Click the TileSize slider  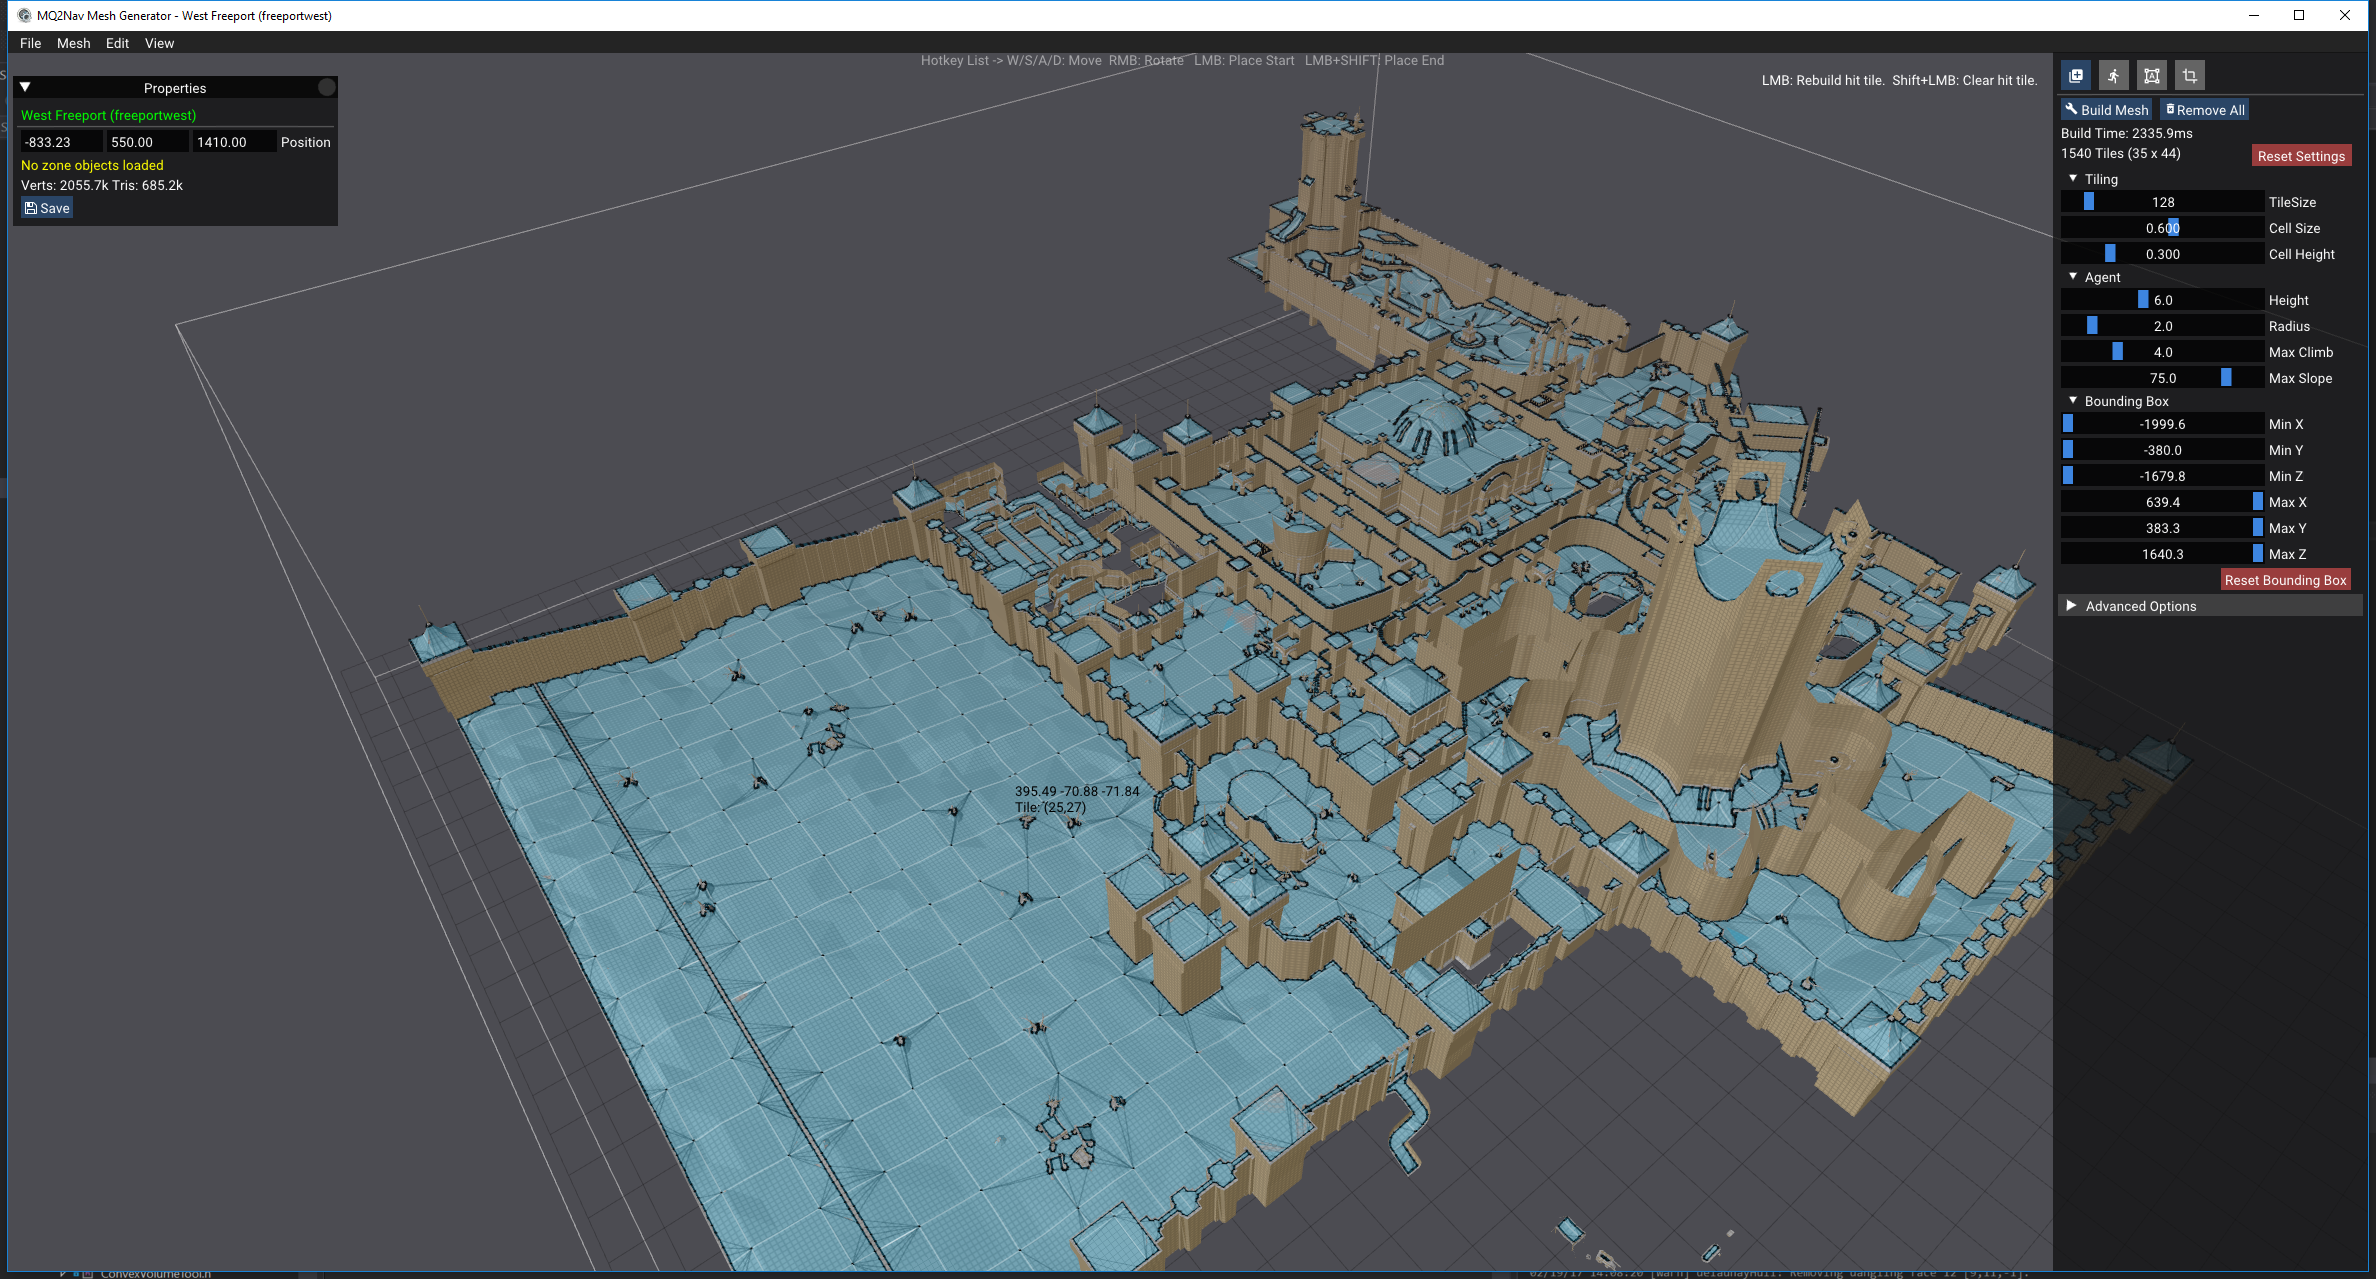pyautogui.click(x=2162, y=202)
